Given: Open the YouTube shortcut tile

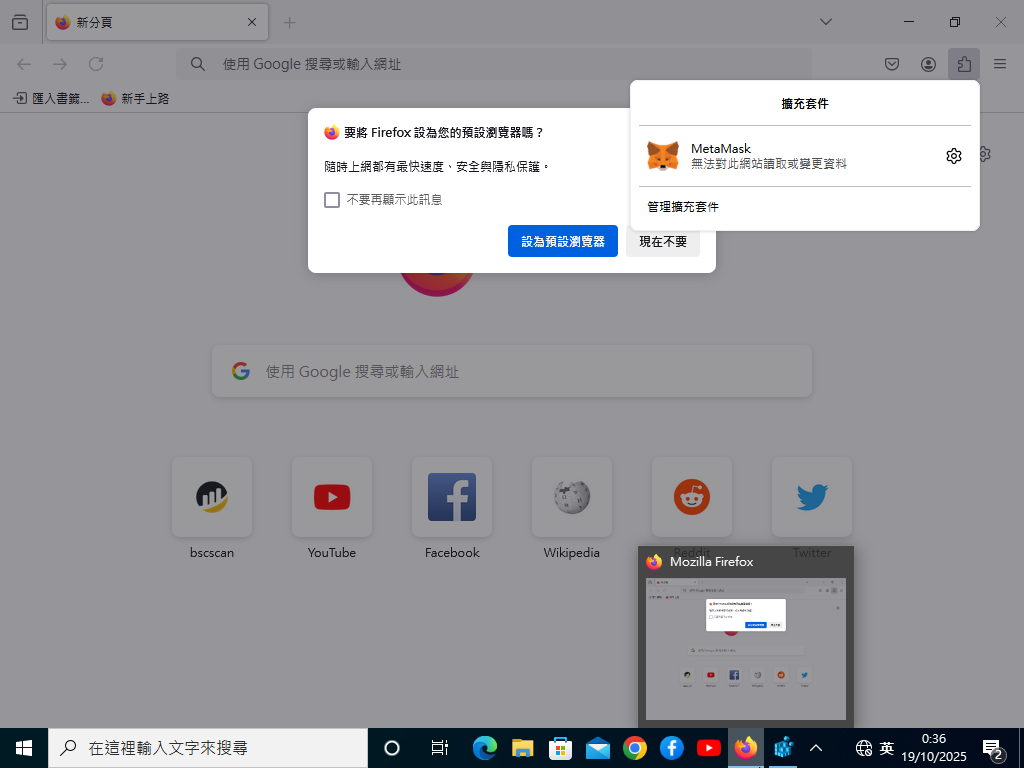Looking at the screenshot, I should click(x=332, y=497).
